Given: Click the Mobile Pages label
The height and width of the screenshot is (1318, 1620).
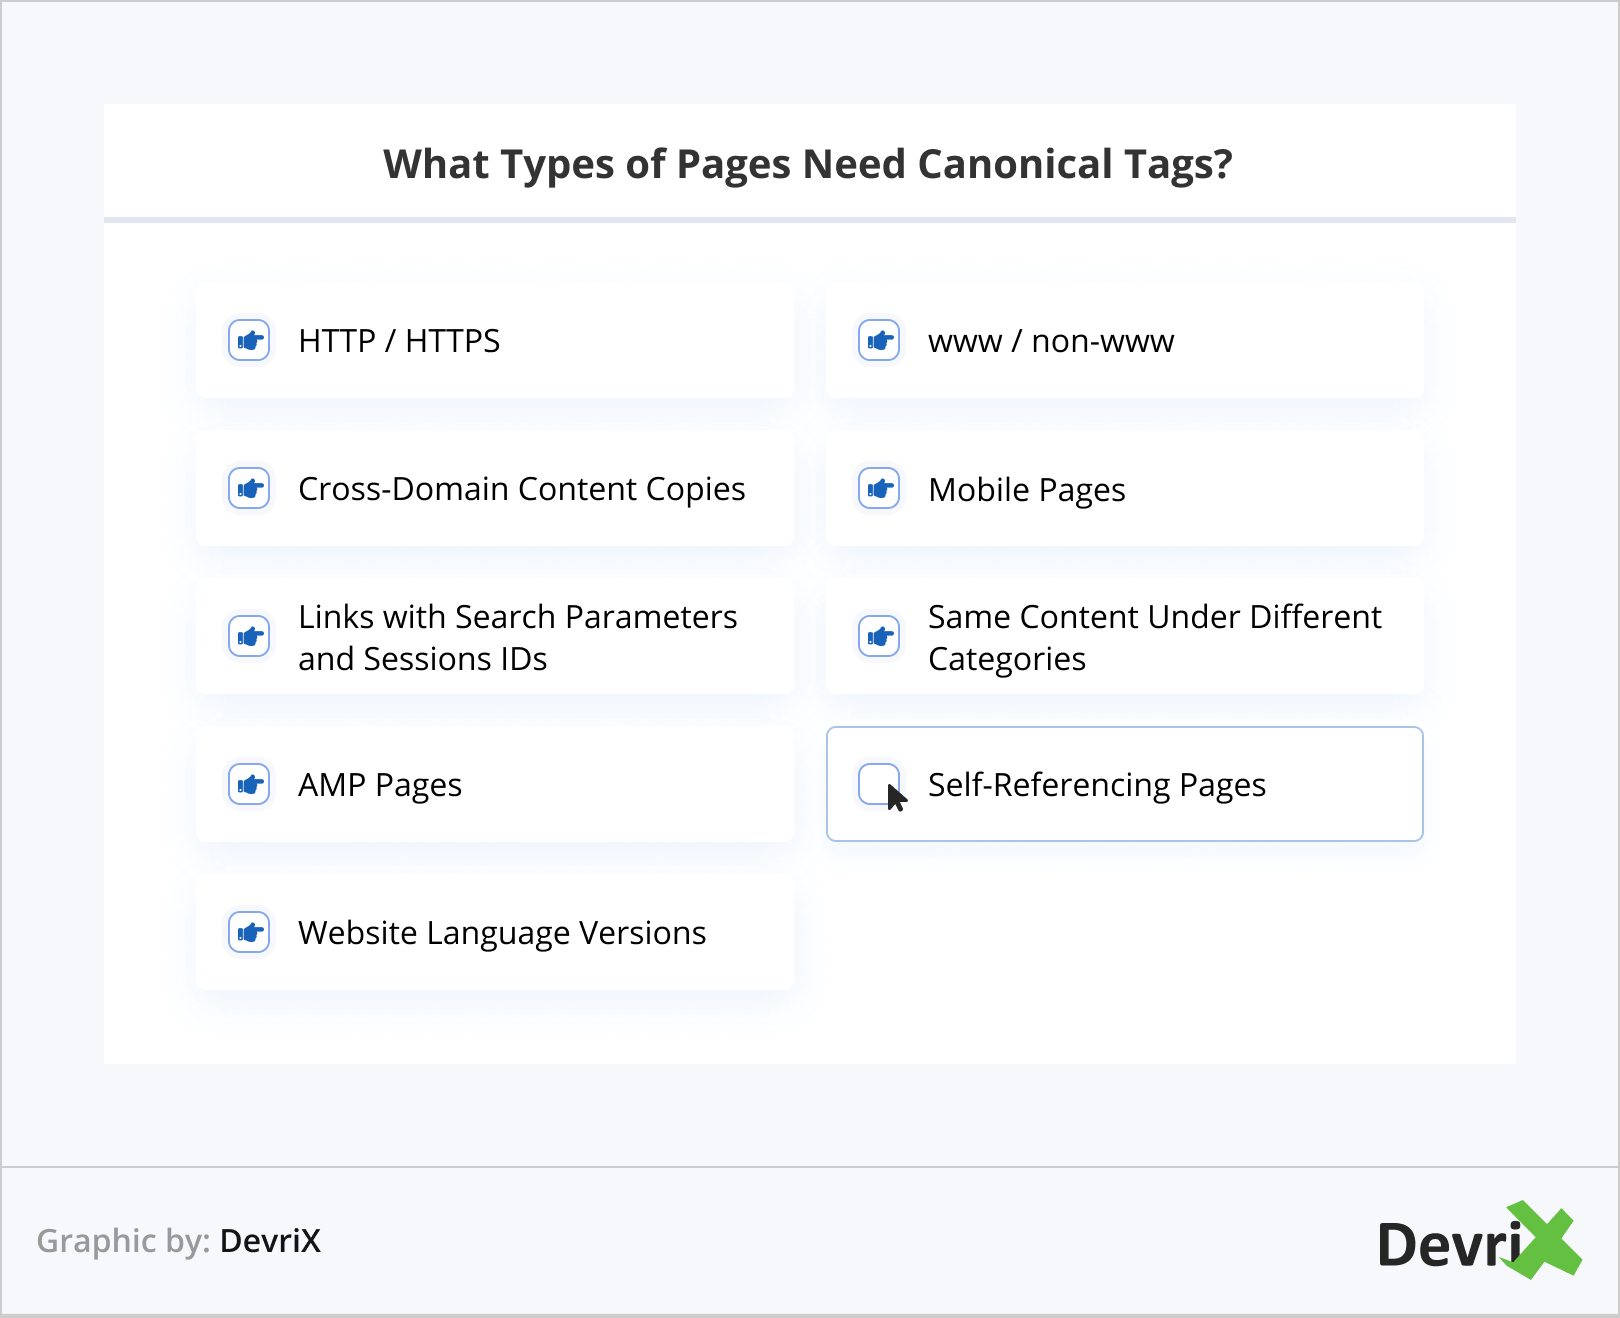Looking at the screenshot, I should pyautogui.click(x=1026, y=490).
